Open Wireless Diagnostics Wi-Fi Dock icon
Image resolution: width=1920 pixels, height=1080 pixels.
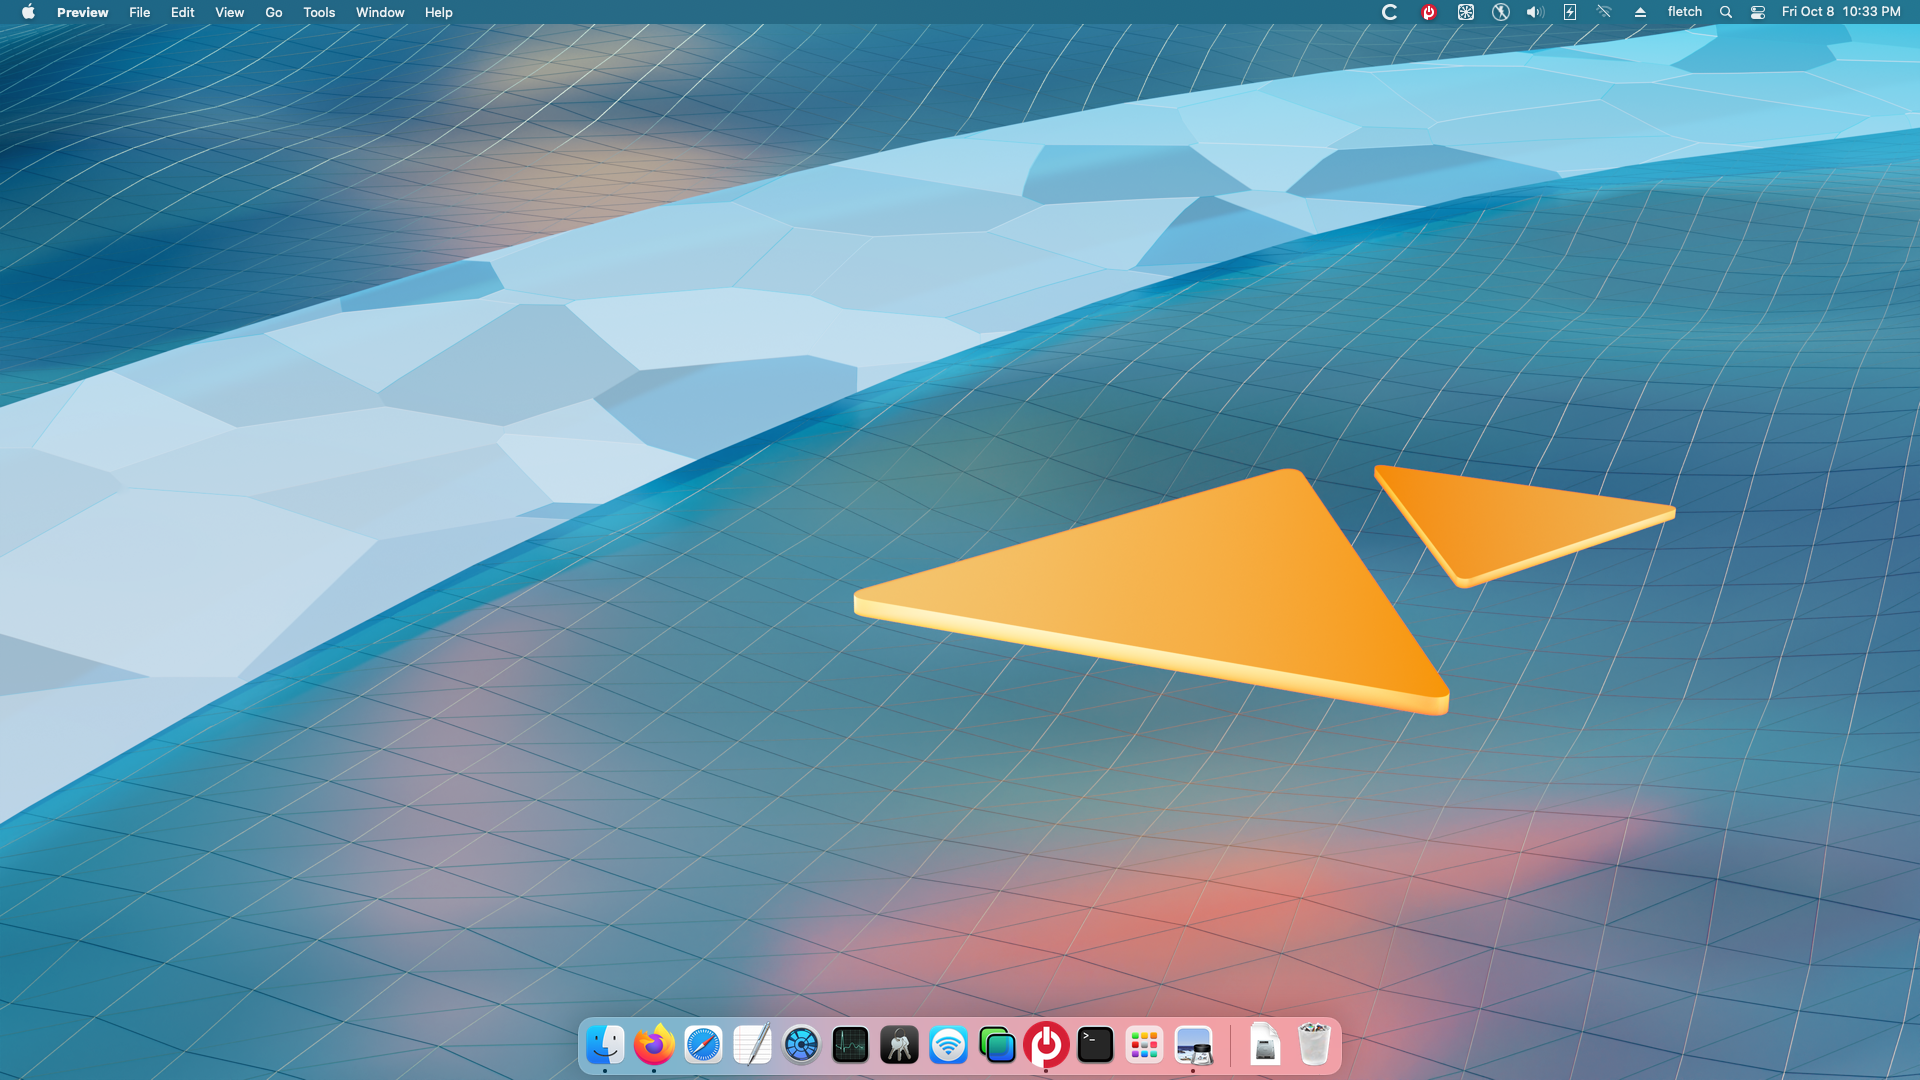point(948,1045)
